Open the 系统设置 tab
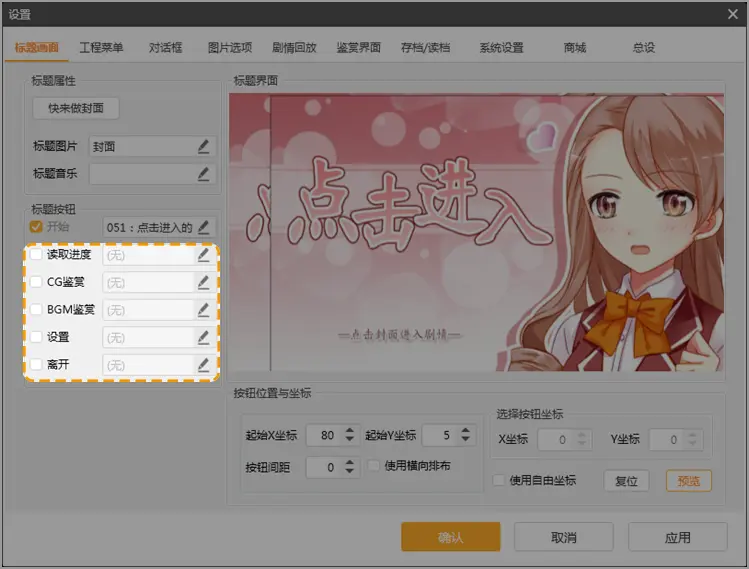 coord(501,47)
